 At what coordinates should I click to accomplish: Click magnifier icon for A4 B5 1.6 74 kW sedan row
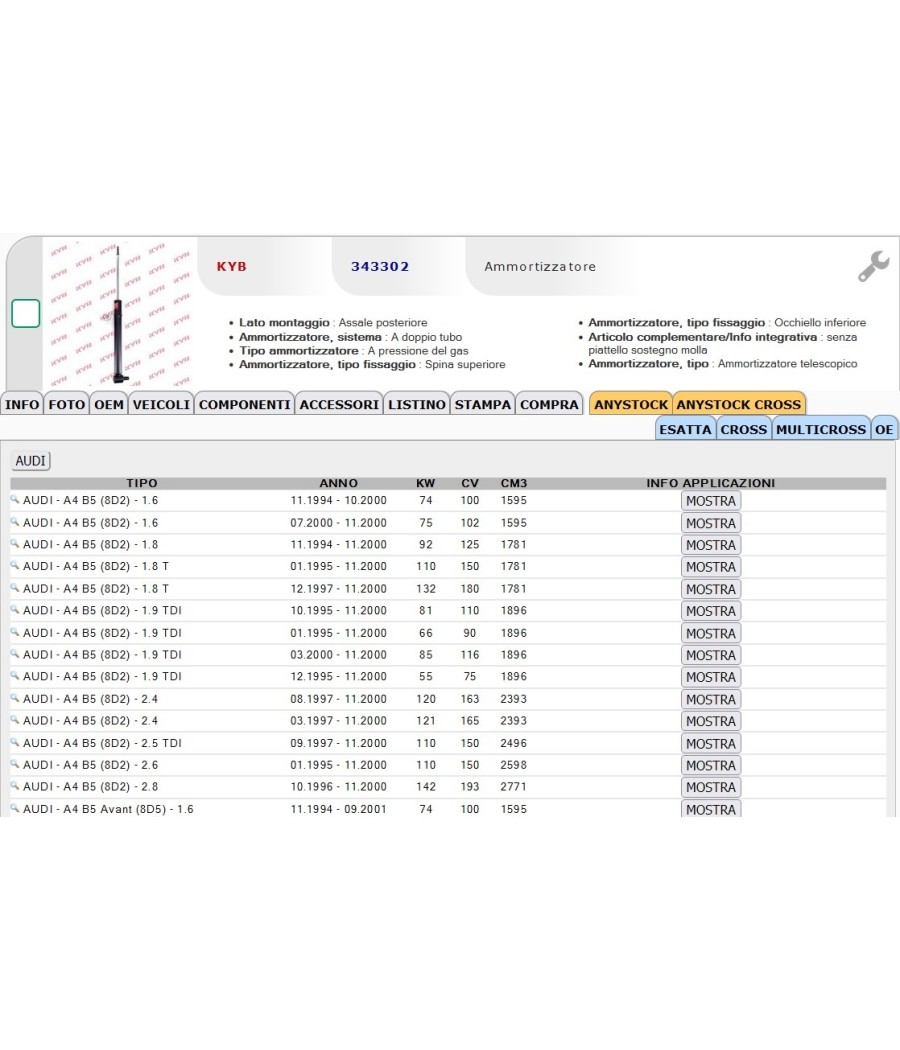15,500
